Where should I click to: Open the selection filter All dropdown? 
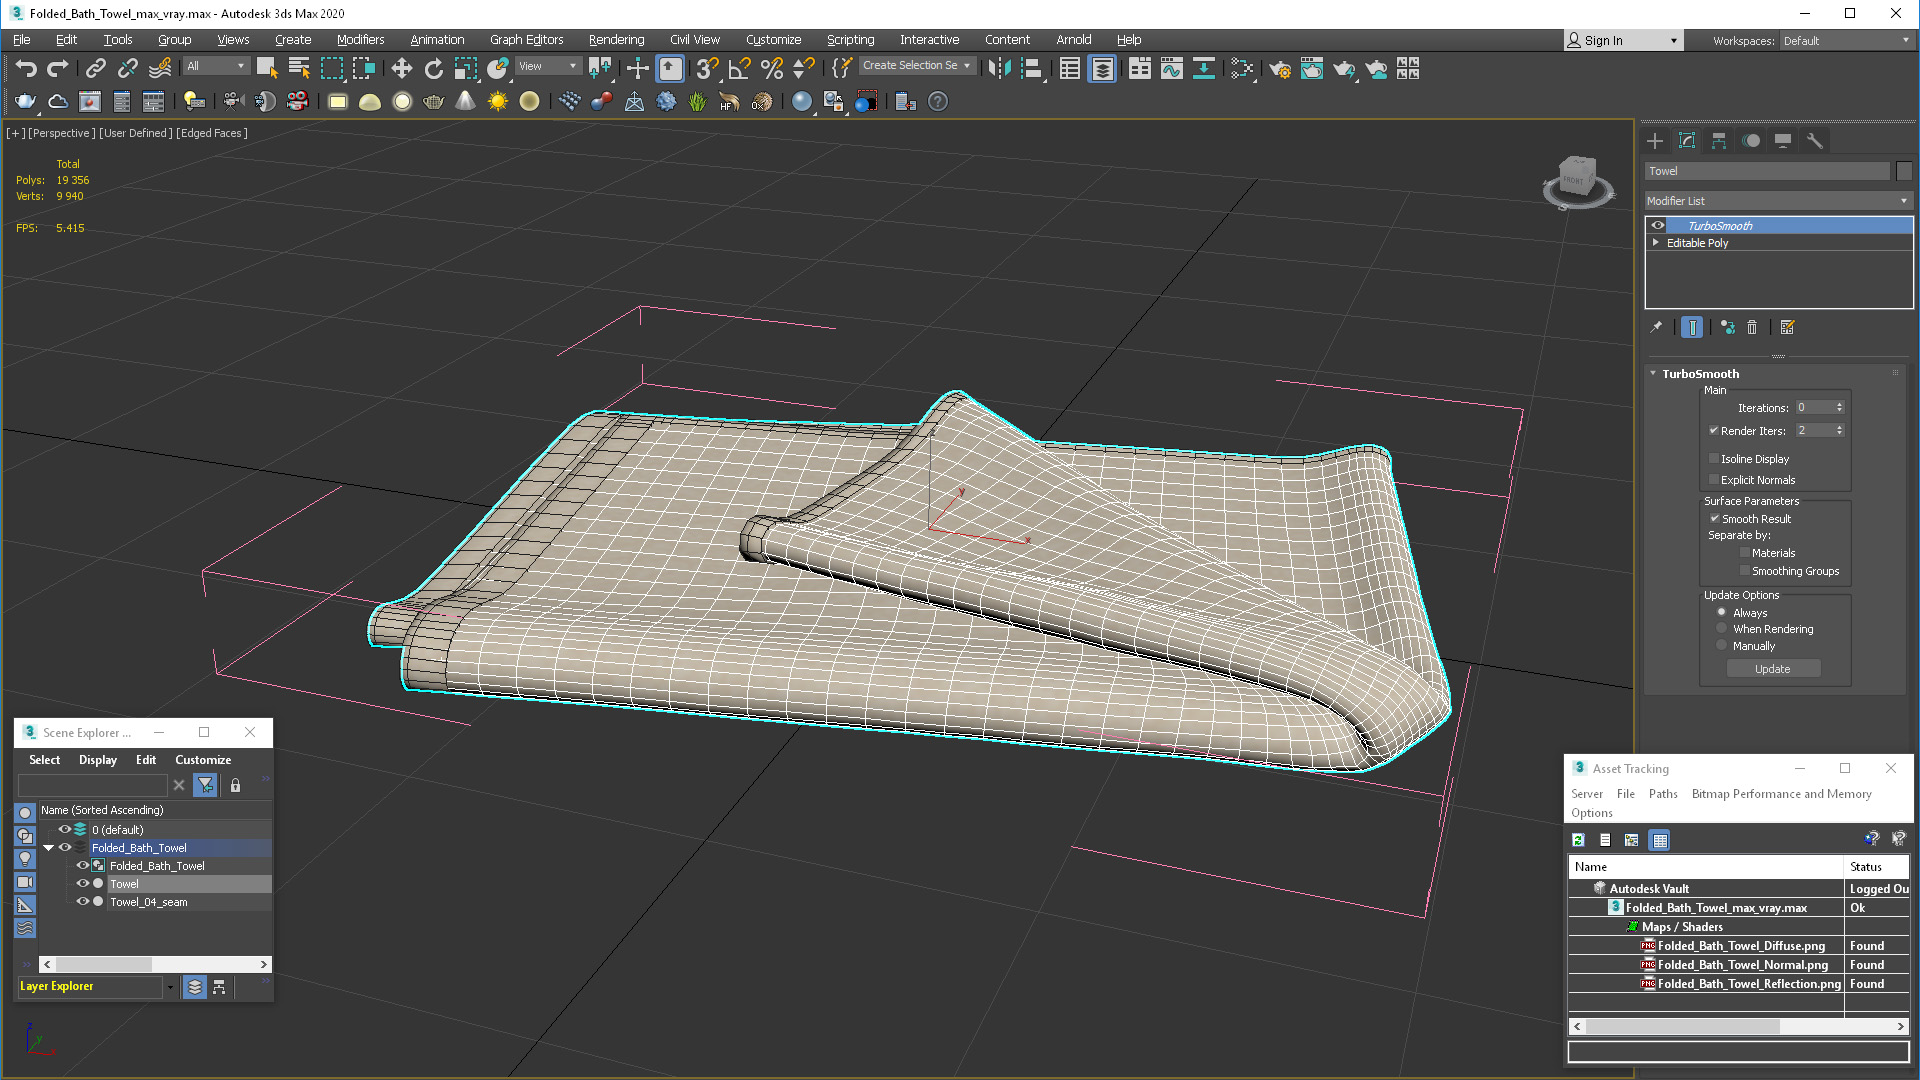(216, 66)
